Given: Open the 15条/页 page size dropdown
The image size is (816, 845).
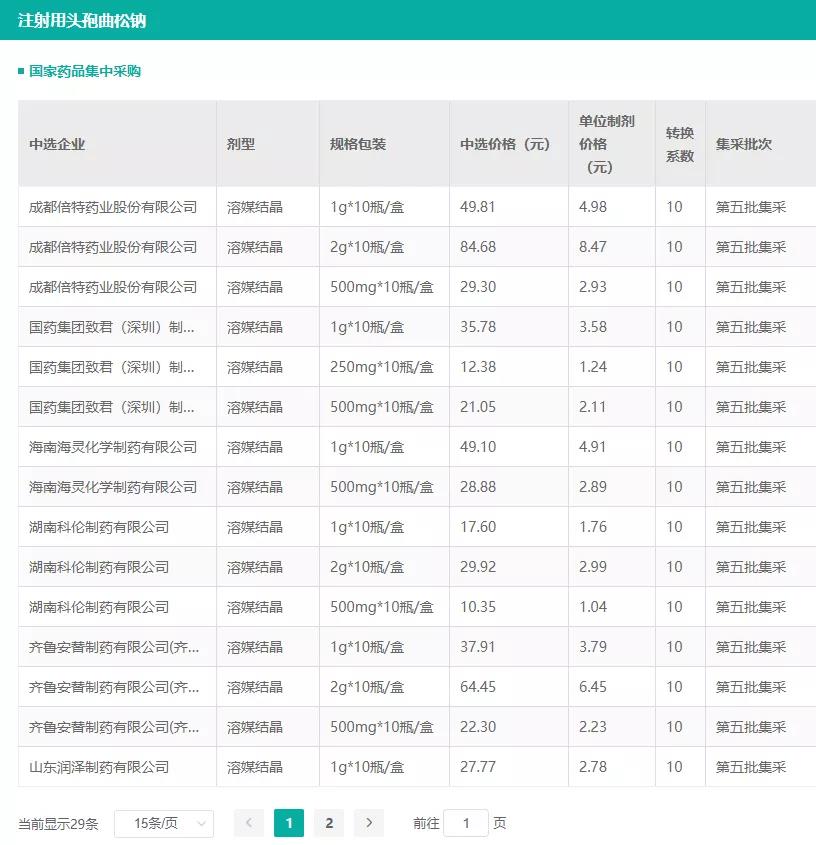Looking at the screenshot, I should pos(164,823).
